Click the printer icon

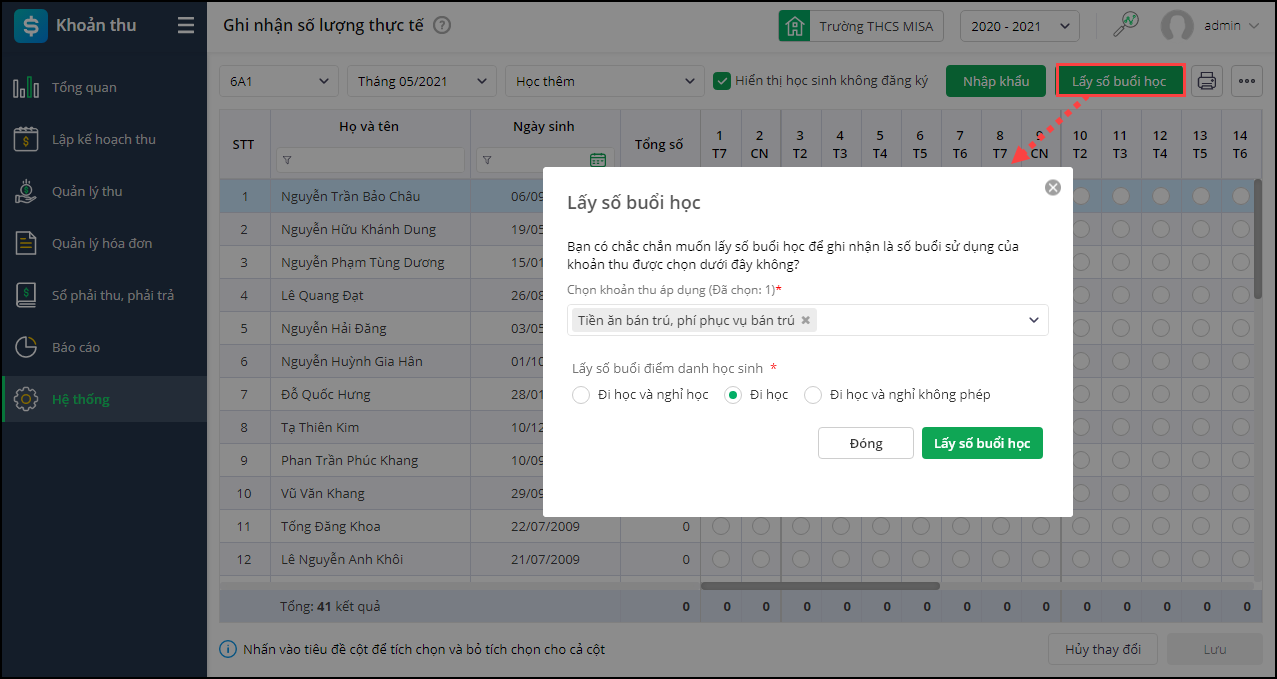(x=1207, y=81)
